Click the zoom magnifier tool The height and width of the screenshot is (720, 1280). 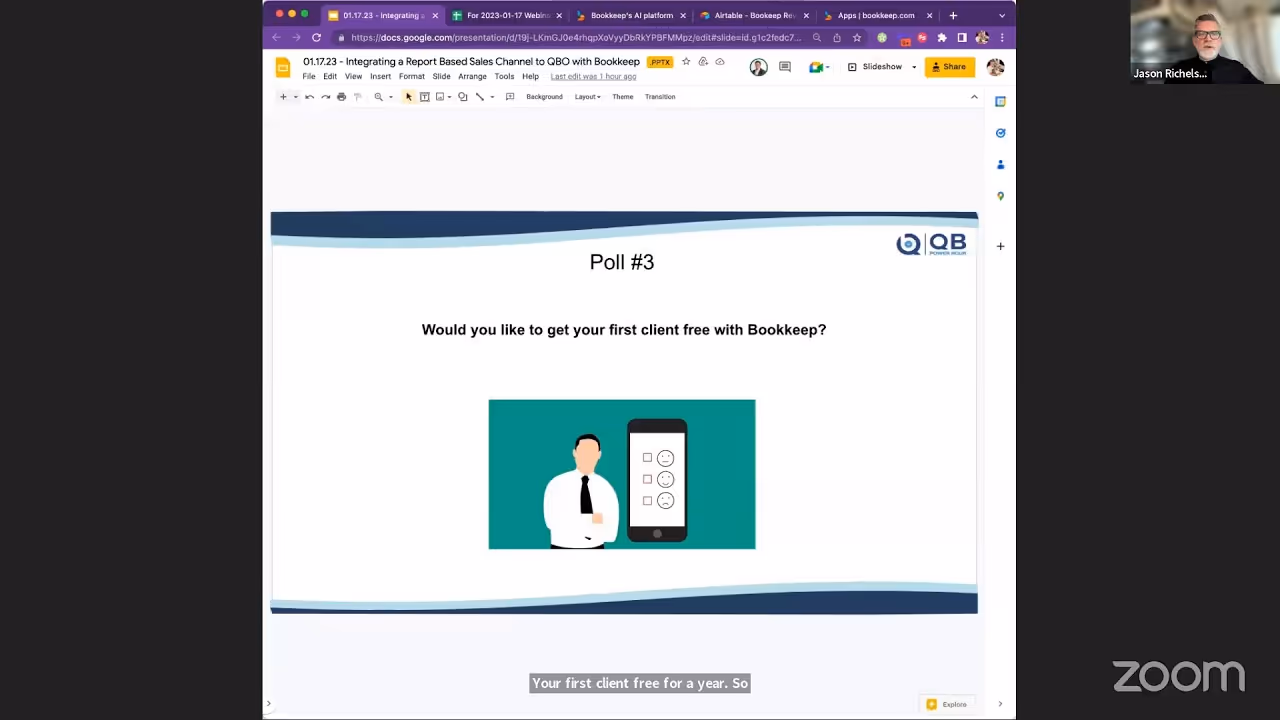pyautogui.click(x=378, y=97)
